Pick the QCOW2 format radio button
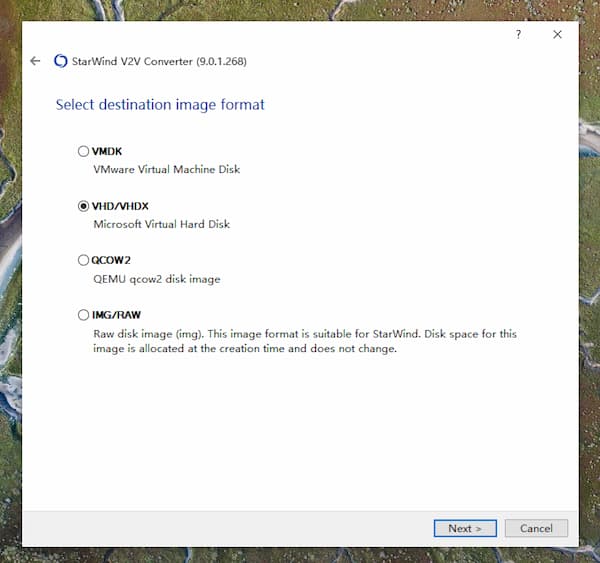 (x=83, y=260)
